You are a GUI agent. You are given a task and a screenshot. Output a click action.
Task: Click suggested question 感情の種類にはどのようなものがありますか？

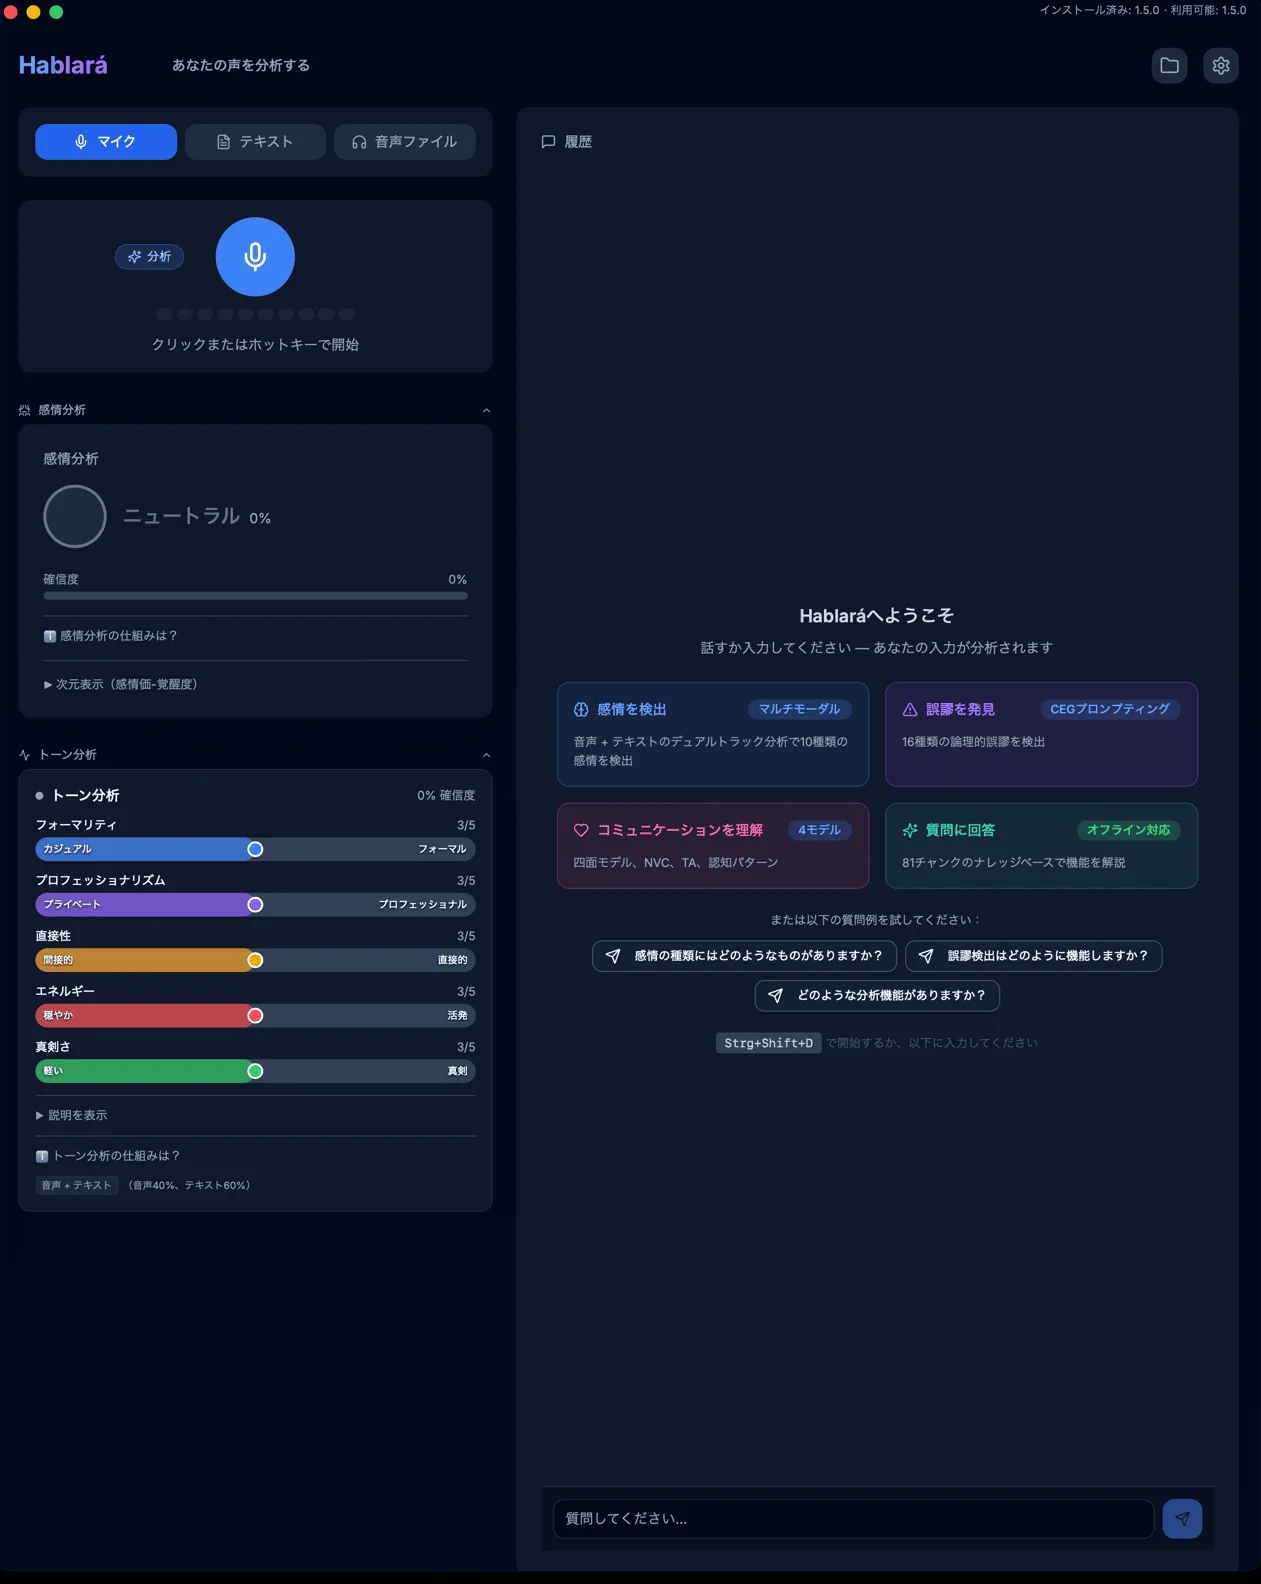[745, 956]
